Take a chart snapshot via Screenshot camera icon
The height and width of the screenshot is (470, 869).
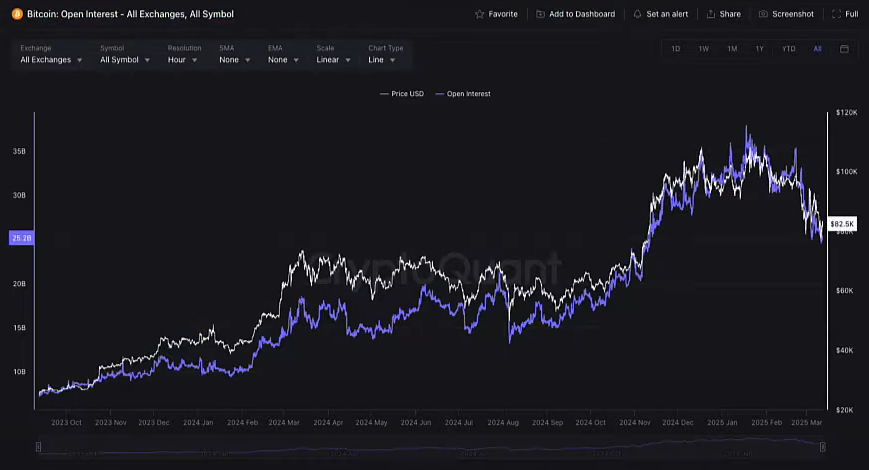click(x=764, y=14)
